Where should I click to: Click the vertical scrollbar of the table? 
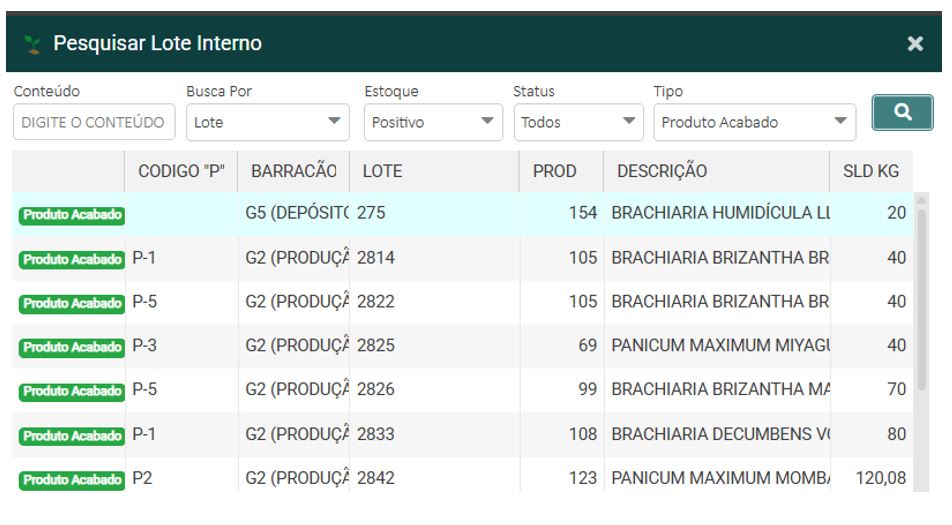pyautogui.click(x=922, y=300)
